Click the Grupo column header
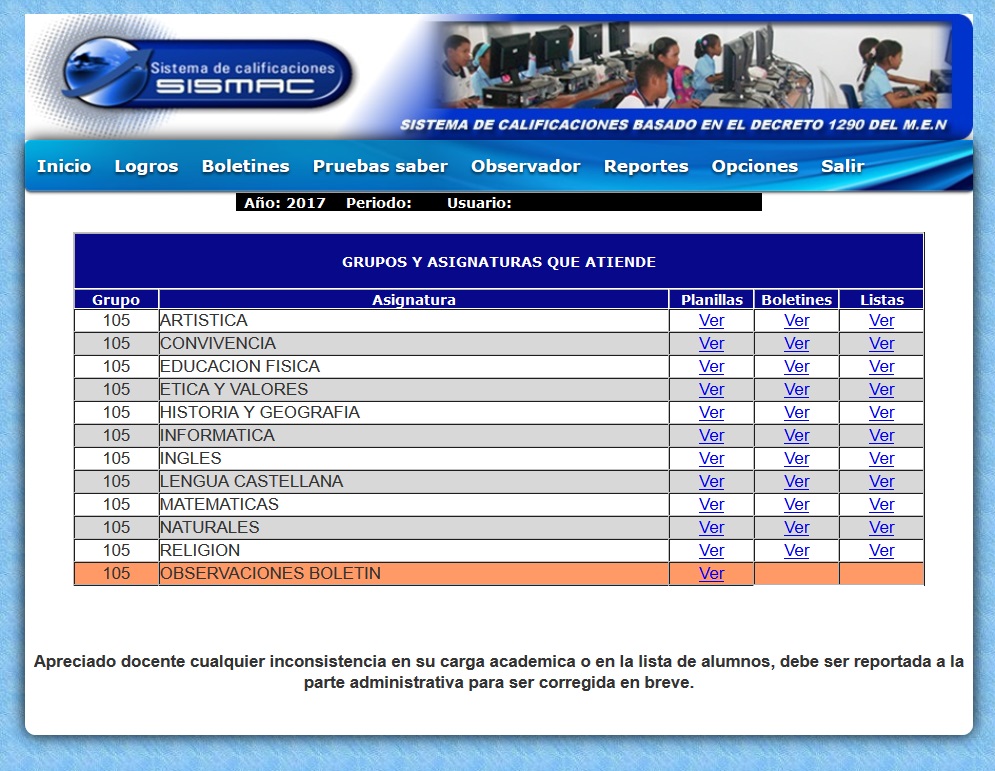Screen dimensions: 995x771 (x=116, y=300)
